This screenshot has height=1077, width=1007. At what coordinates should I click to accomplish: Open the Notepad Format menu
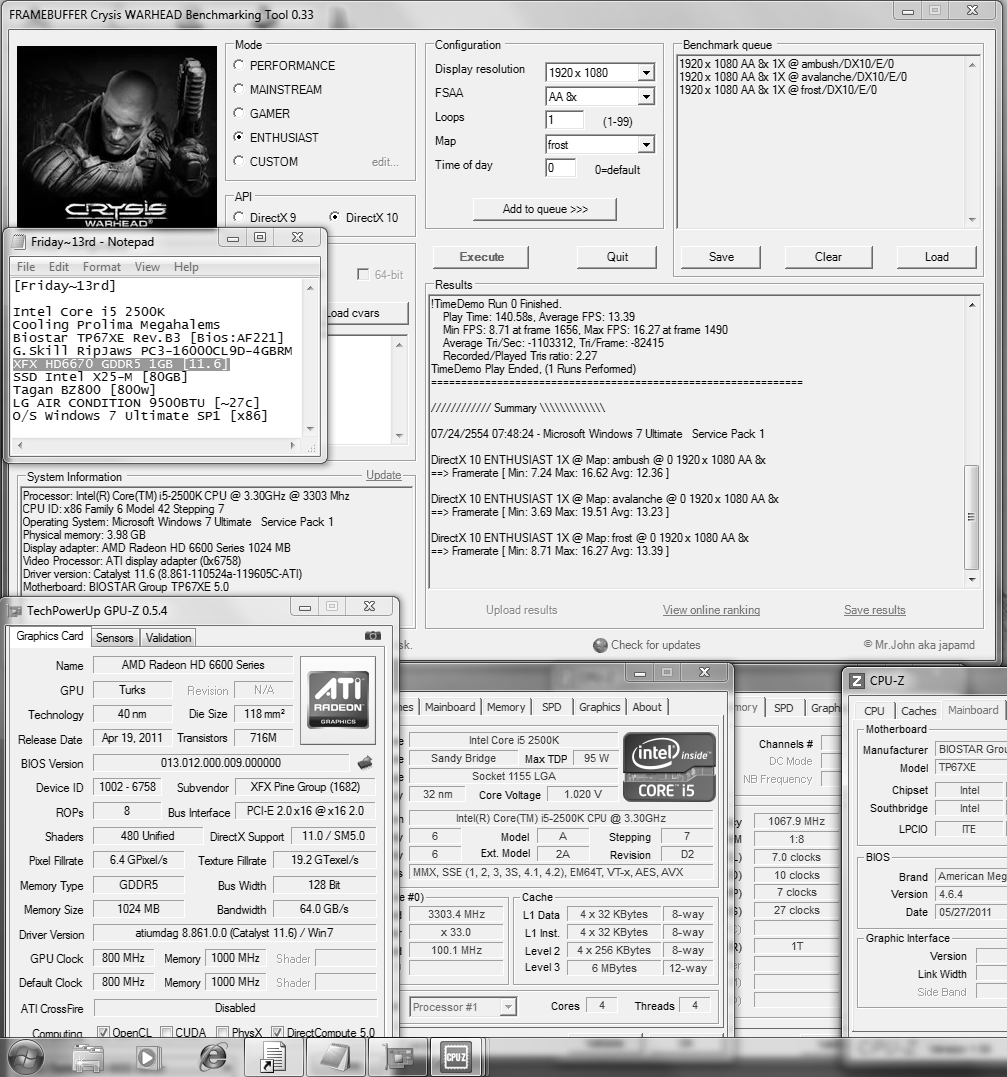[102, 267]
